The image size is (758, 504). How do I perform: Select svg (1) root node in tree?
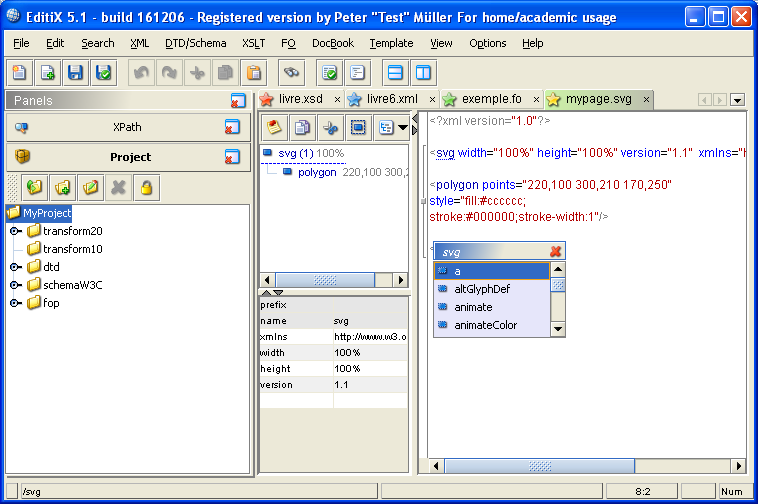pyautogui.click(x=296, y=153)
